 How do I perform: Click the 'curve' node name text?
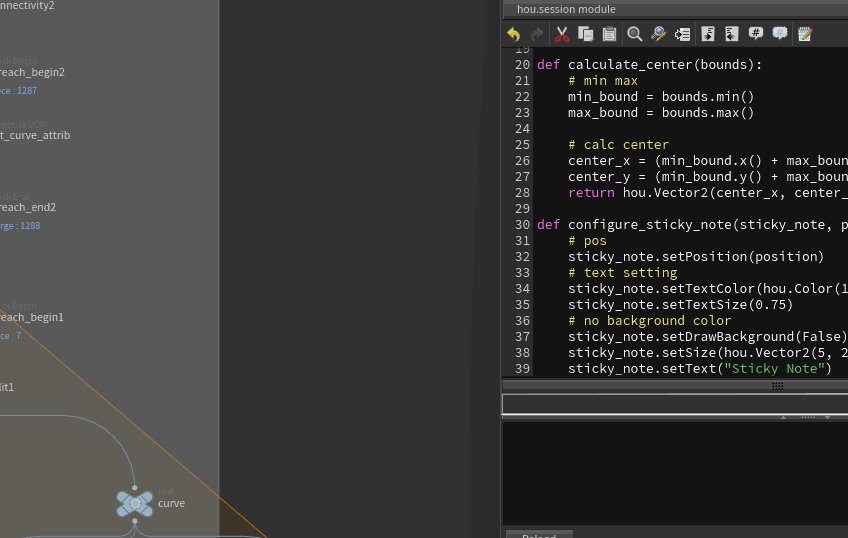click(x=171, y=503)
